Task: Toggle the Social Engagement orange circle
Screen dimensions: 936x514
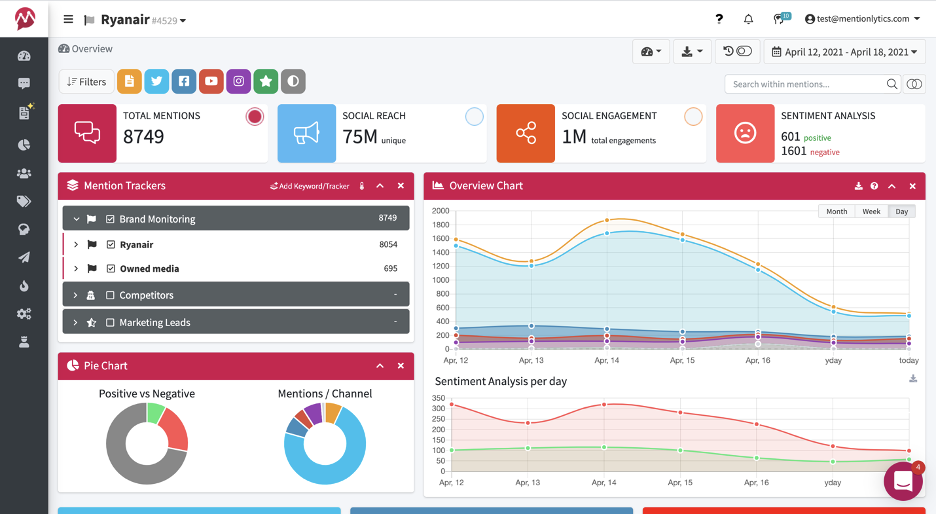Action: point(693,116)
